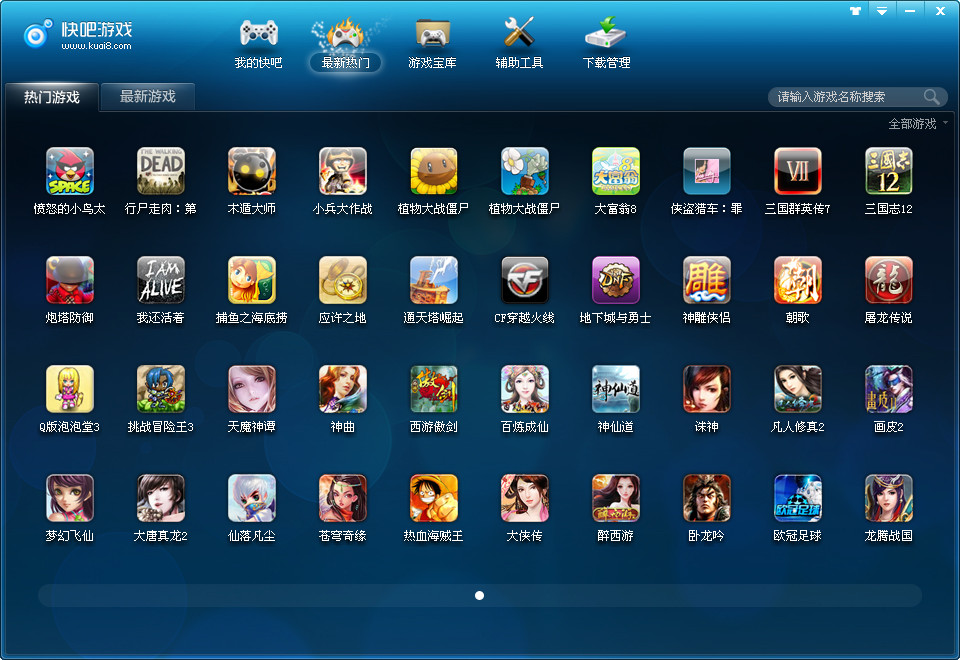Open the Angry Birds Space game icon
The image size is (960, 660).
tap(70, 171)
